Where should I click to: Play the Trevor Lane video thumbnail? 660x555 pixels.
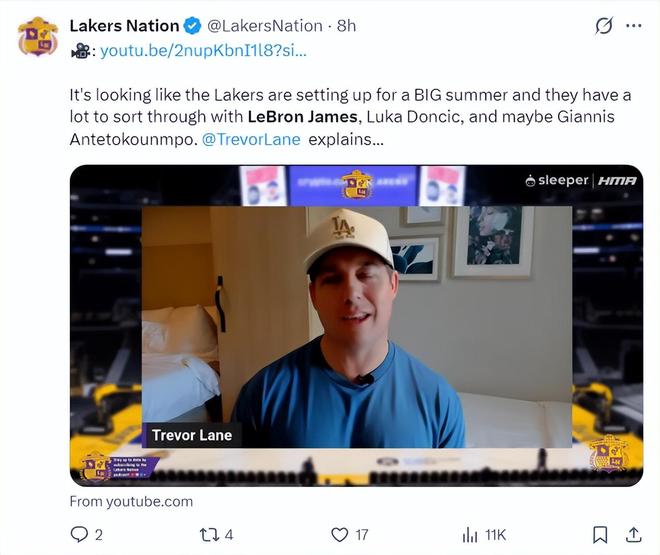pos(356,325)
